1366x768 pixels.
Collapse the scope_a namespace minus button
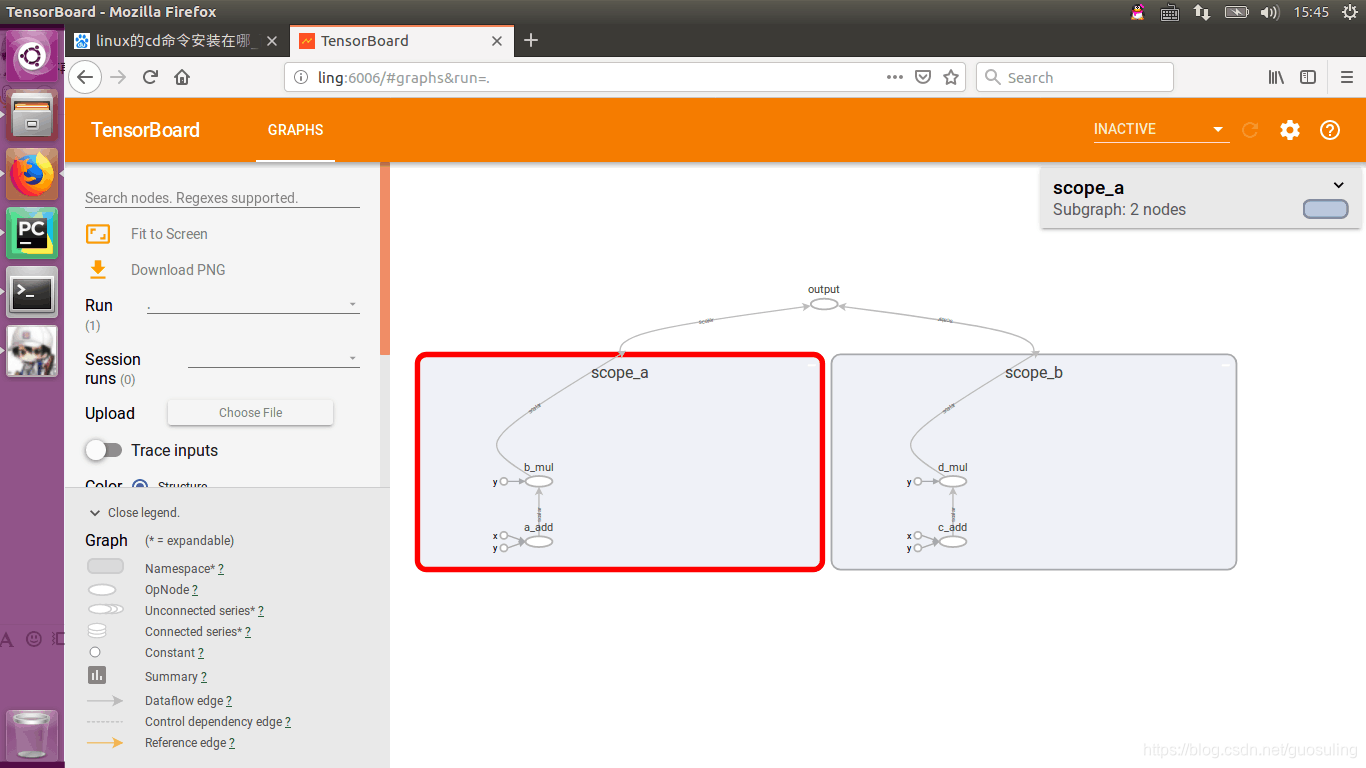coord(811,366)
